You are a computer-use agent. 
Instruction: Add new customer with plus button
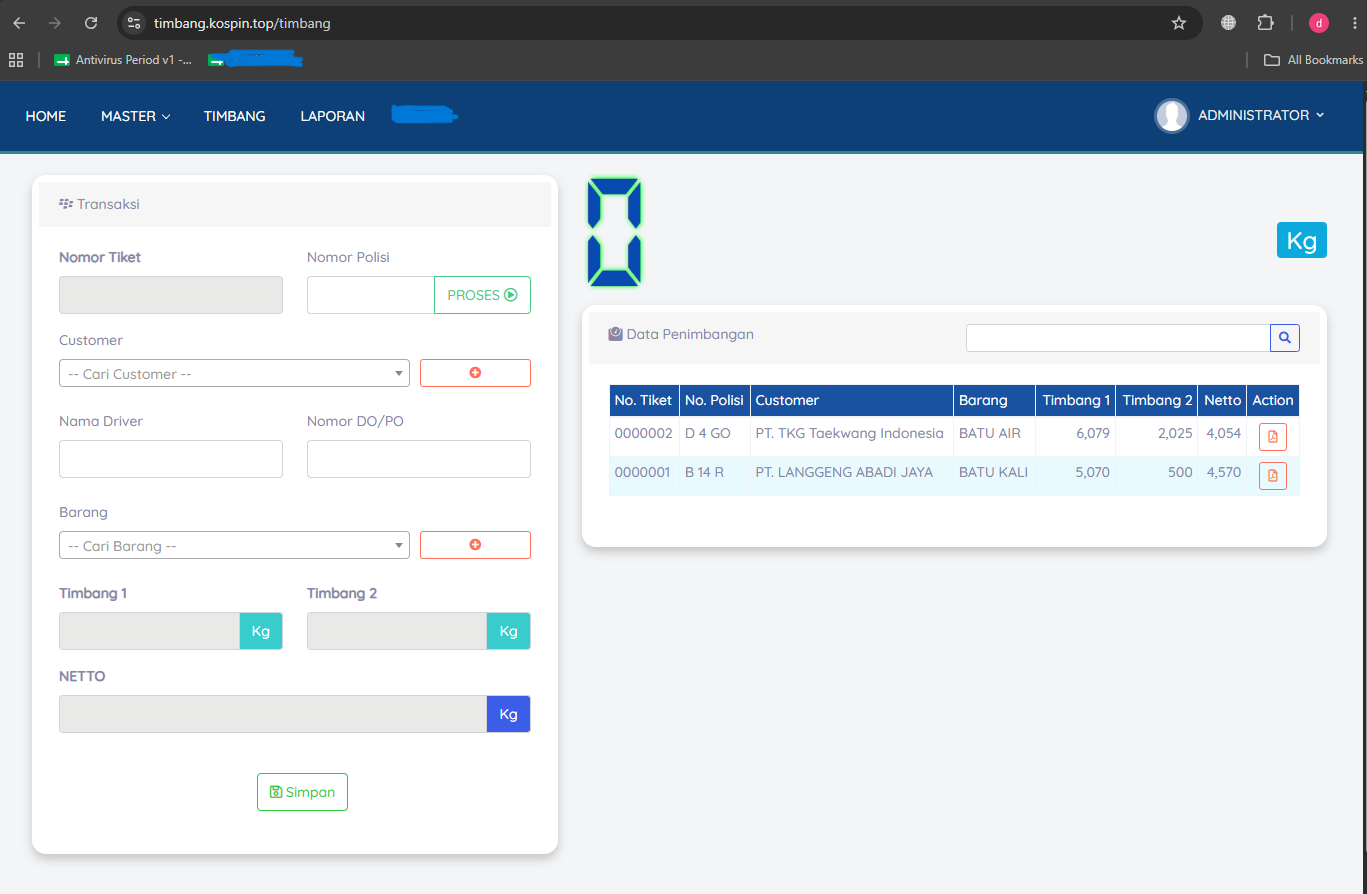click(x=475, y=373)
